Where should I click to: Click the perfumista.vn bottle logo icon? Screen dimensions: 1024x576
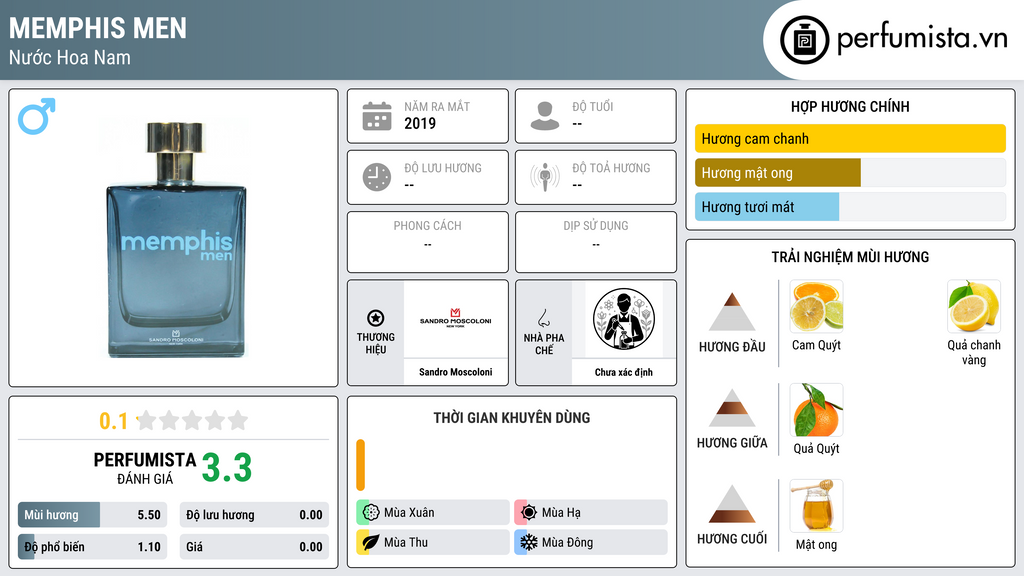point(804,40)
